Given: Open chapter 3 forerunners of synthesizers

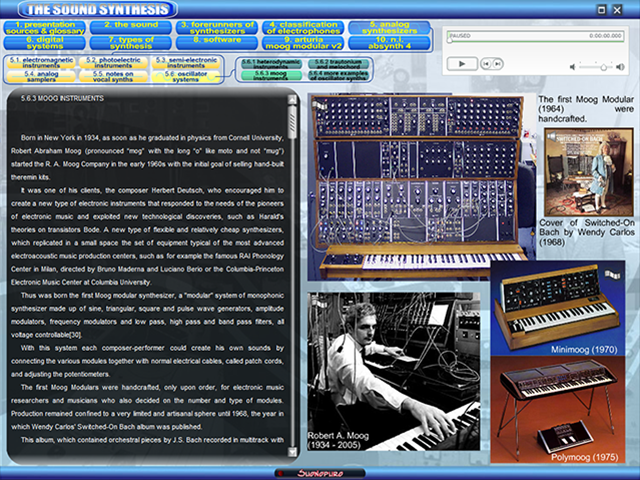Looking at the screenshot, I should [217, 28].
